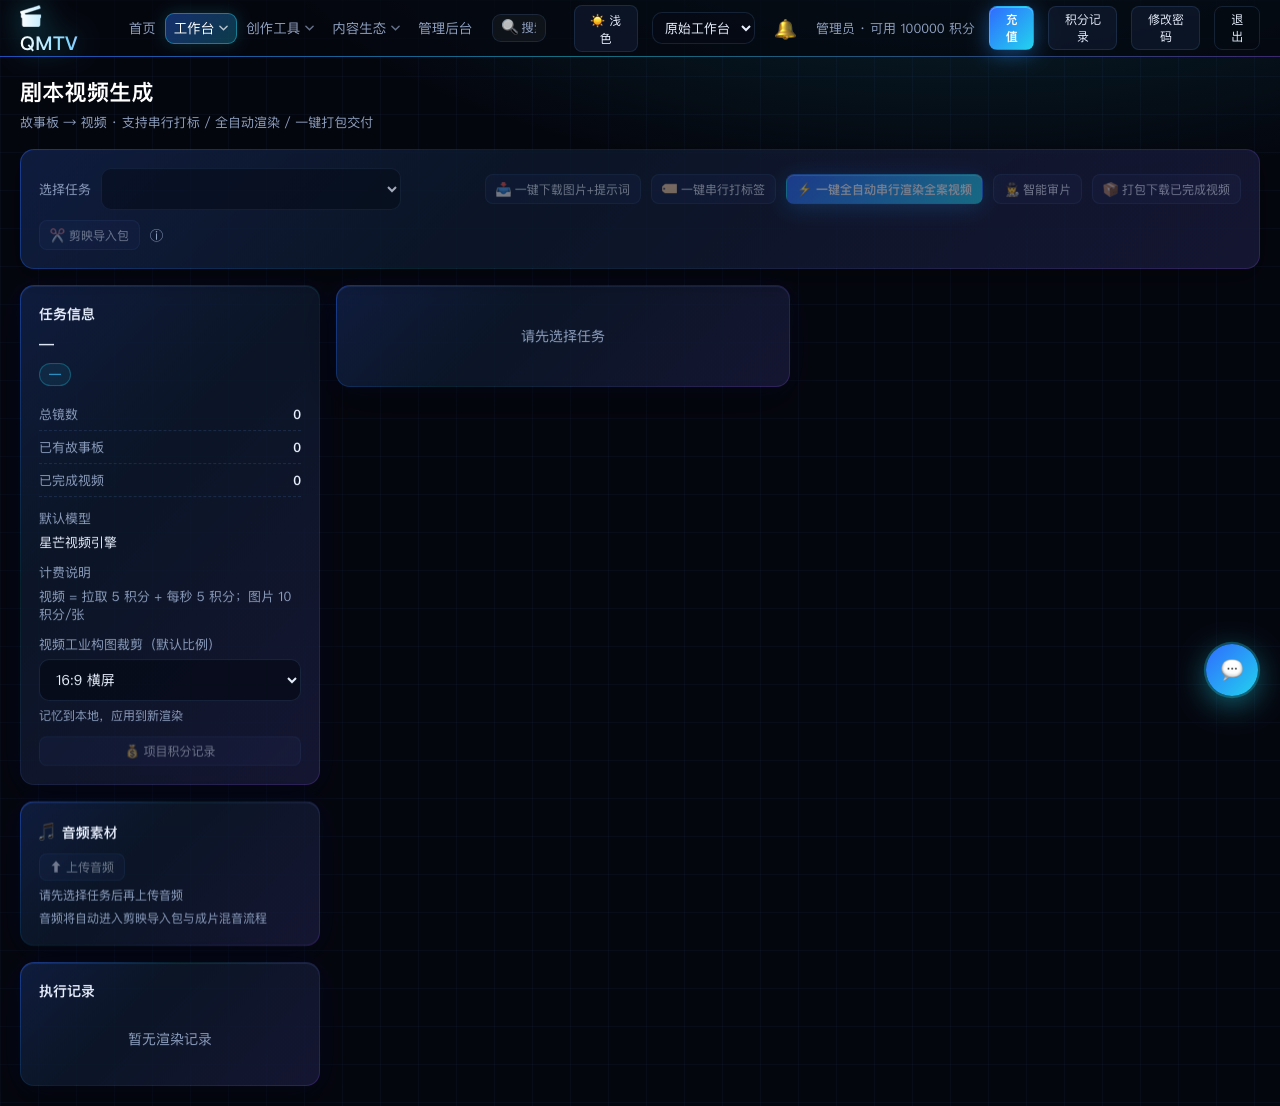Expand the 创作工具 menu
Image resolution: width=1280 pixels, height=1106 pixels.
pyautogui.click(x=280, y=28)
